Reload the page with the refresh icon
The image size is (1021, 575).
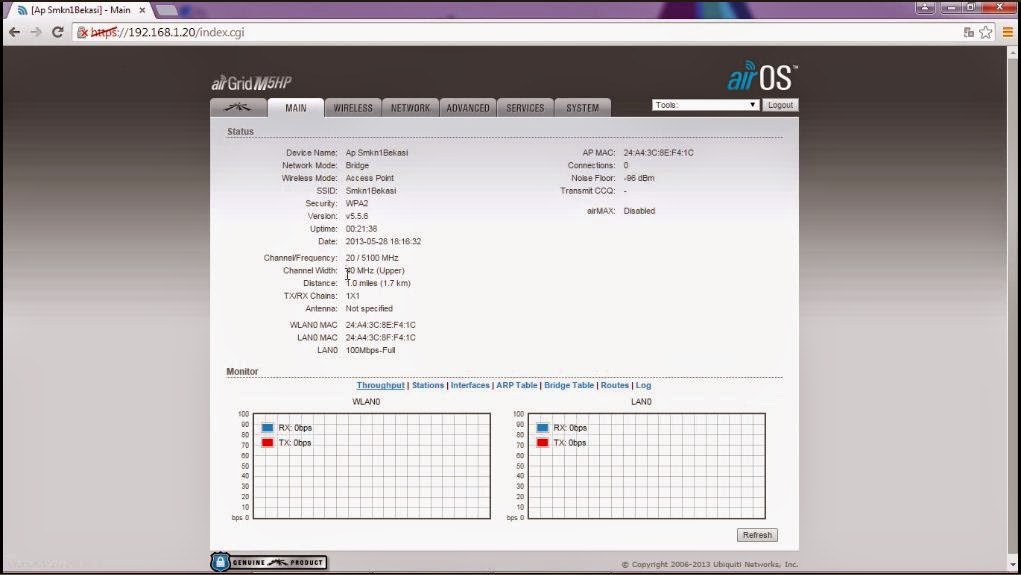click(x=57, y=32)
